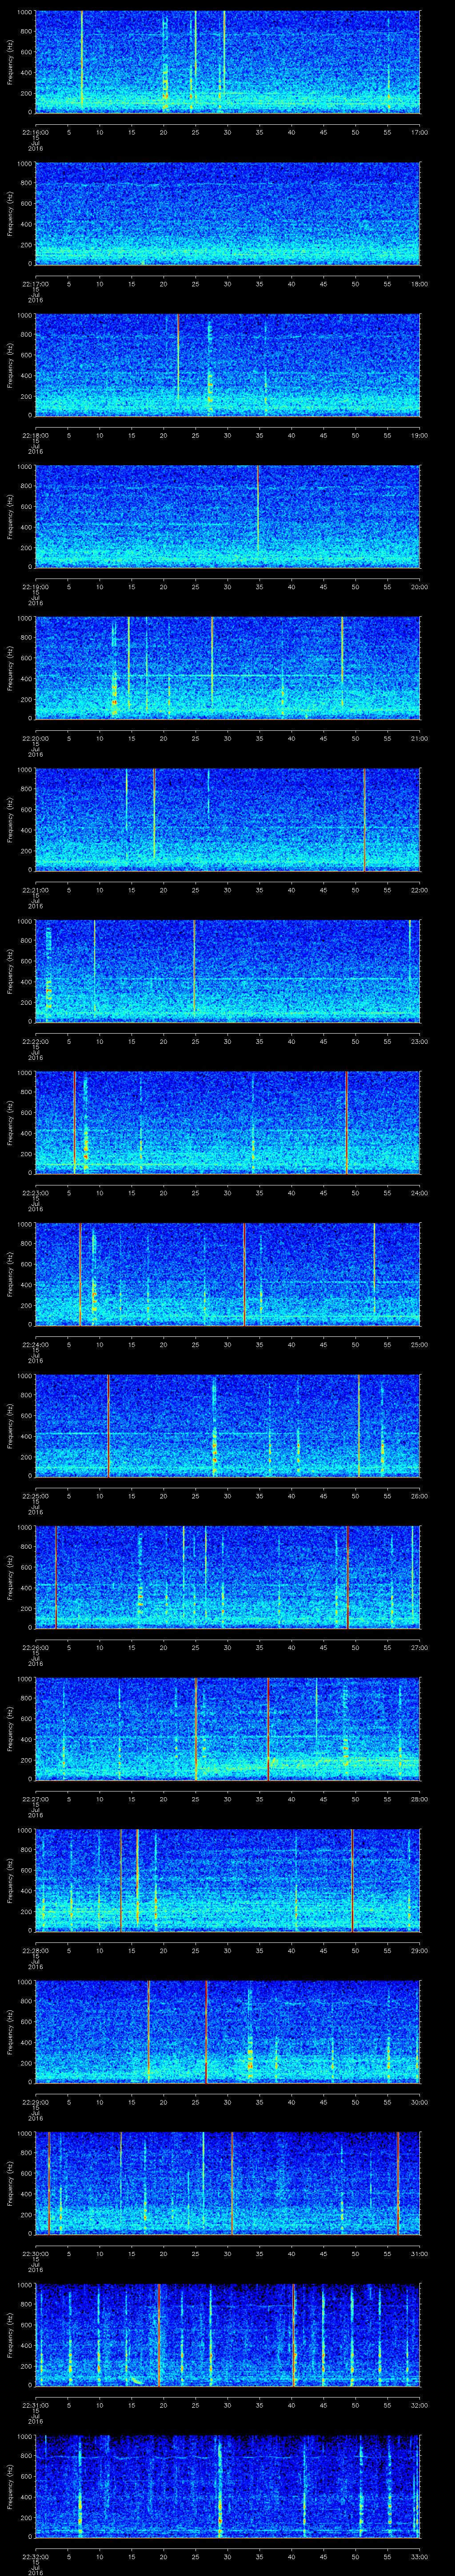Click the 22:31:00 start time label
The image size is (455, 2576).
pyautogui.click(x=36, y=2405)
